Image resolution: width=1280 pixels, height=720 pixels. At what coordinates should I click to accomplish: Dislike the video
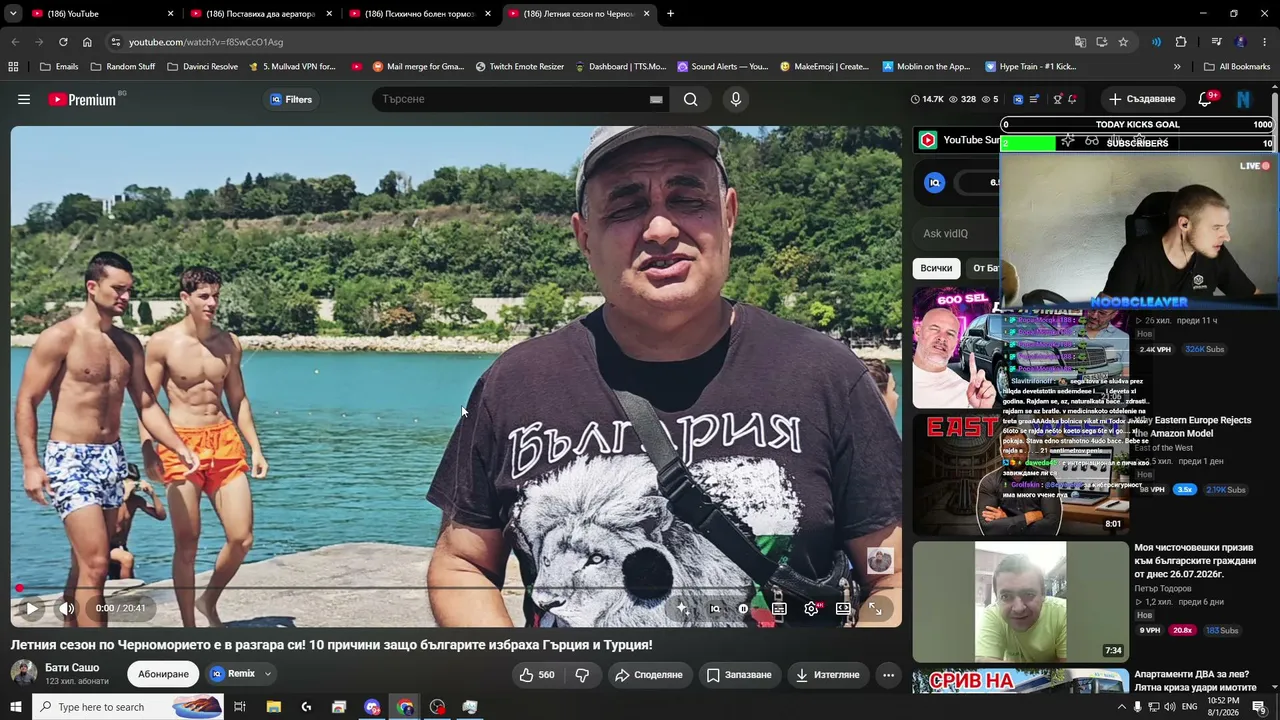point(582,675)
